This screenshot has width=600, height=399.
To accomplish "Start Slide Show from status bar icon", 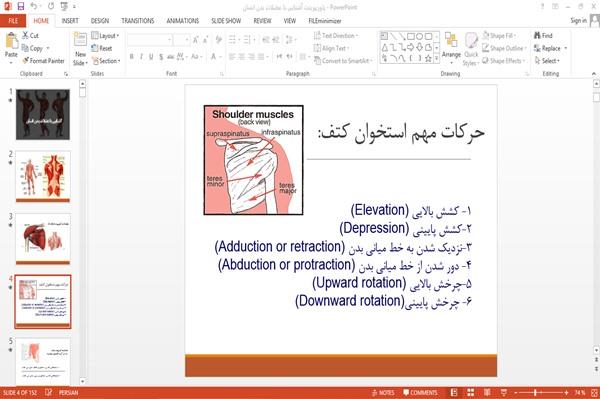I will pyautogui.click(x=504, y=392).
